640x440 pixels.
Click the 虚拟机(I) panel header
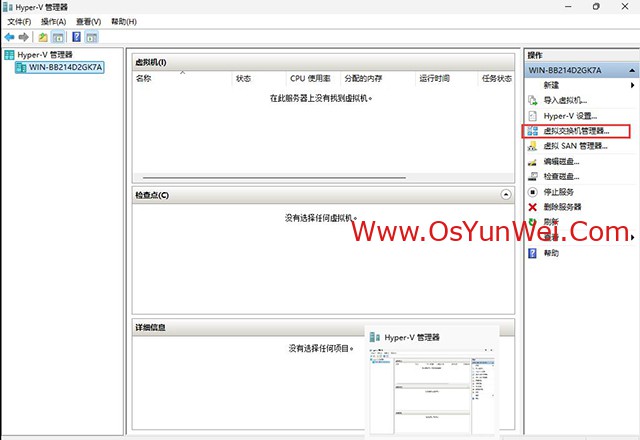(x=323, y=62)
